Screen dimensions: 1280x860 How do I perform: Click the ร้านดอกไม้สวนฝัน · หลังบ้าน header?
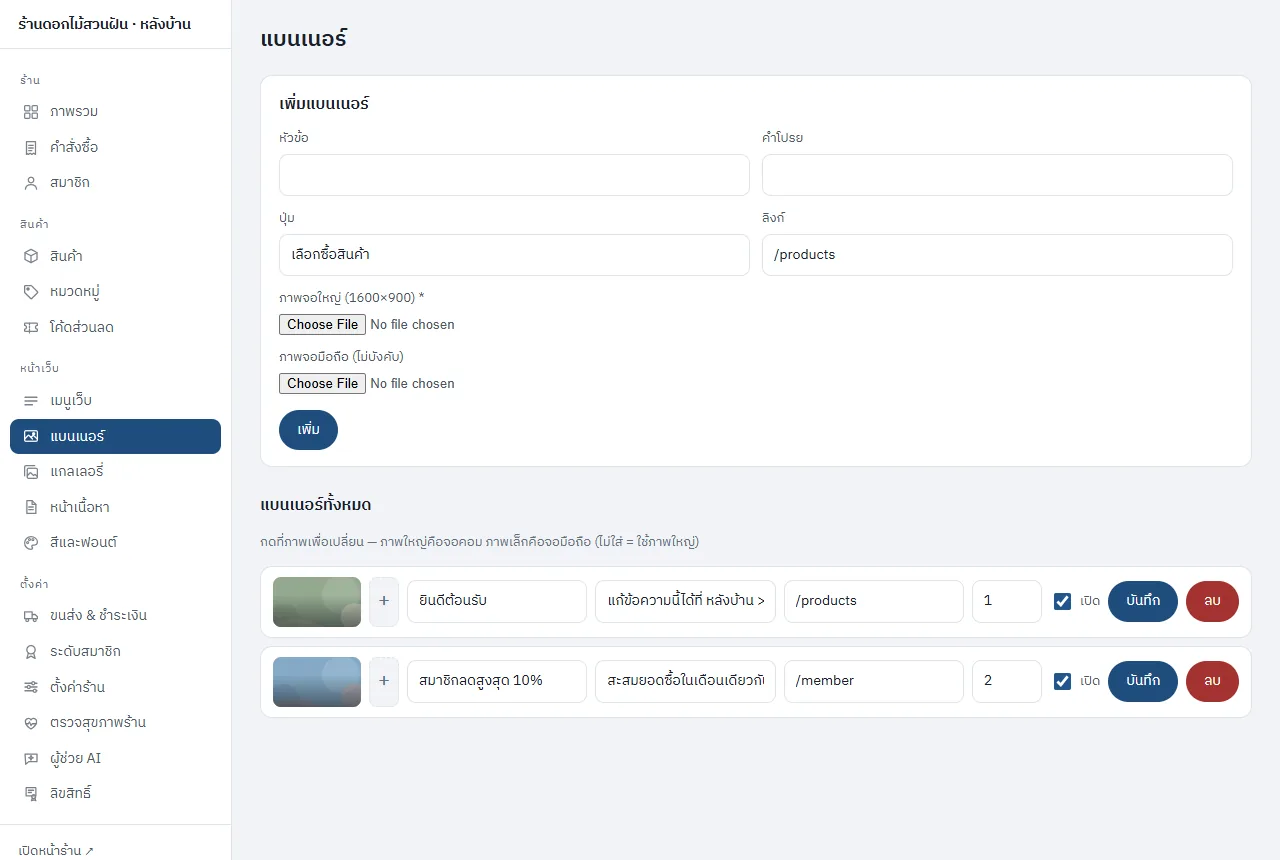[105, 24]
